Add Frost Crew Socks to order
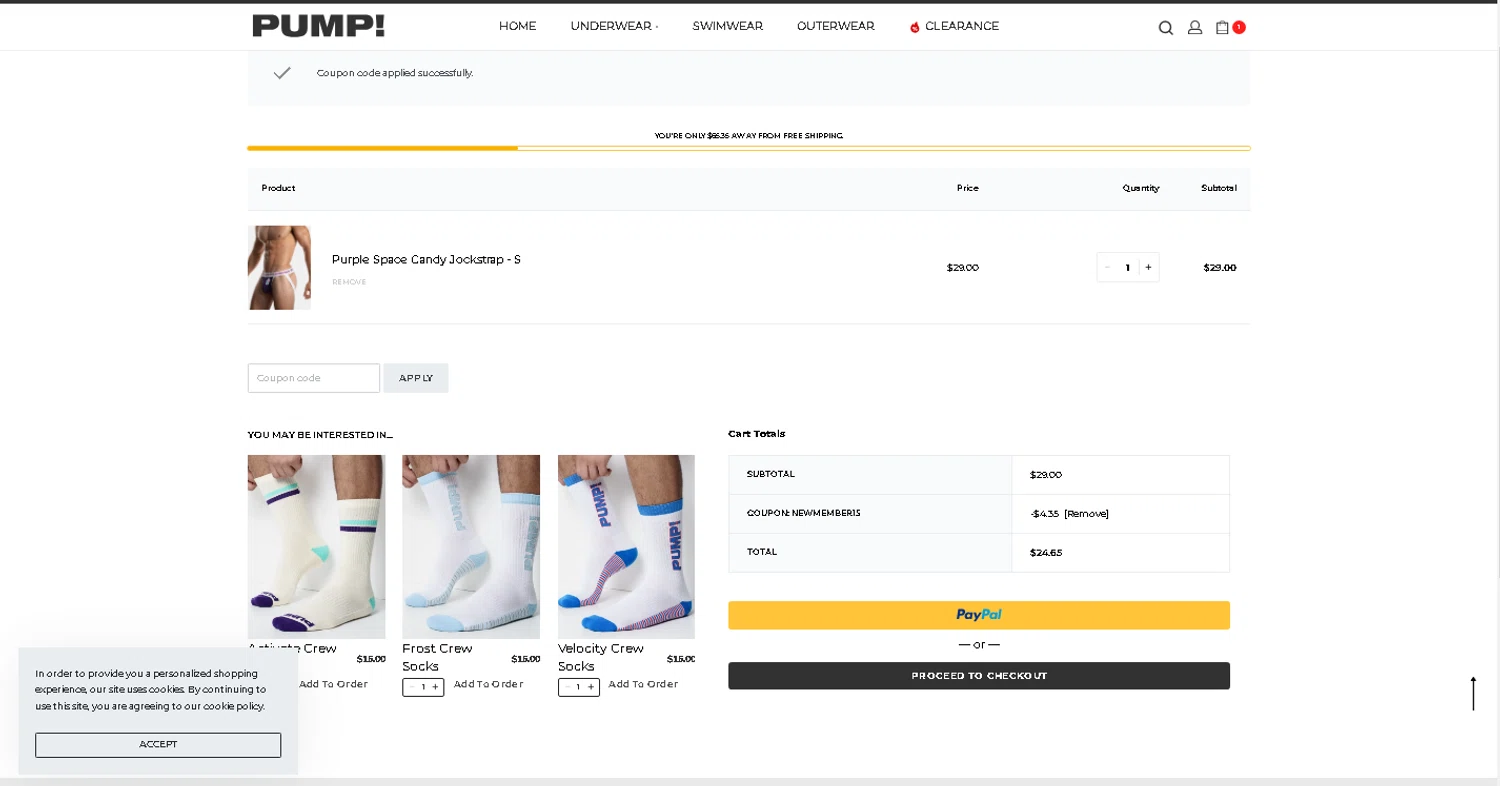Viewport: 1500px width, 786px height. click(488, 684)
